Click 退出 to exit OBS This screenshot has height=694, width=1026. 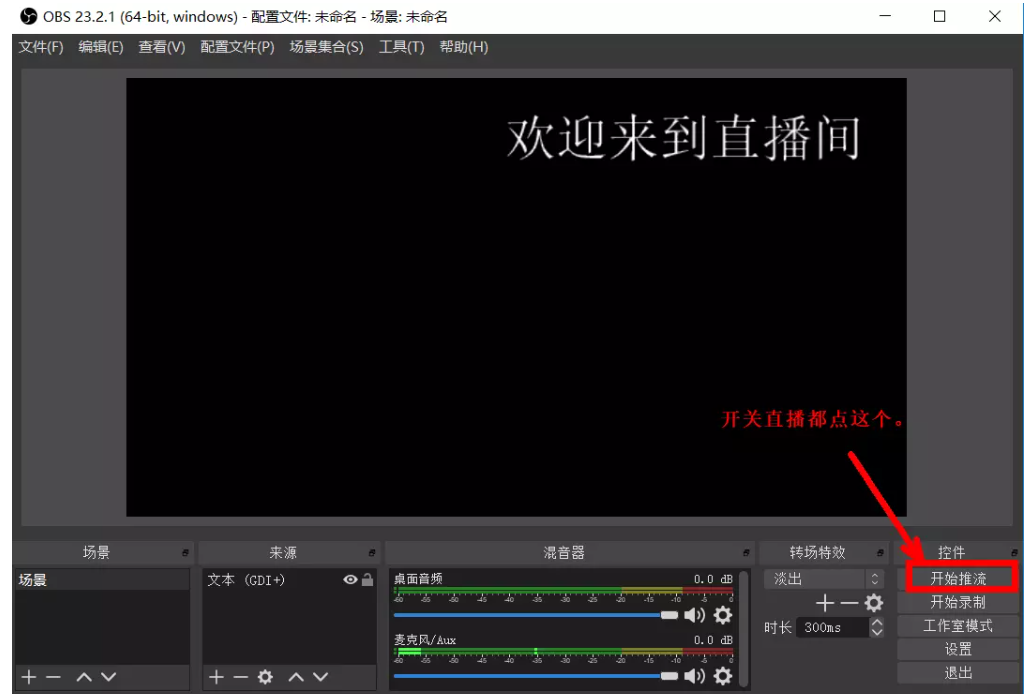(x=958, y=672)
